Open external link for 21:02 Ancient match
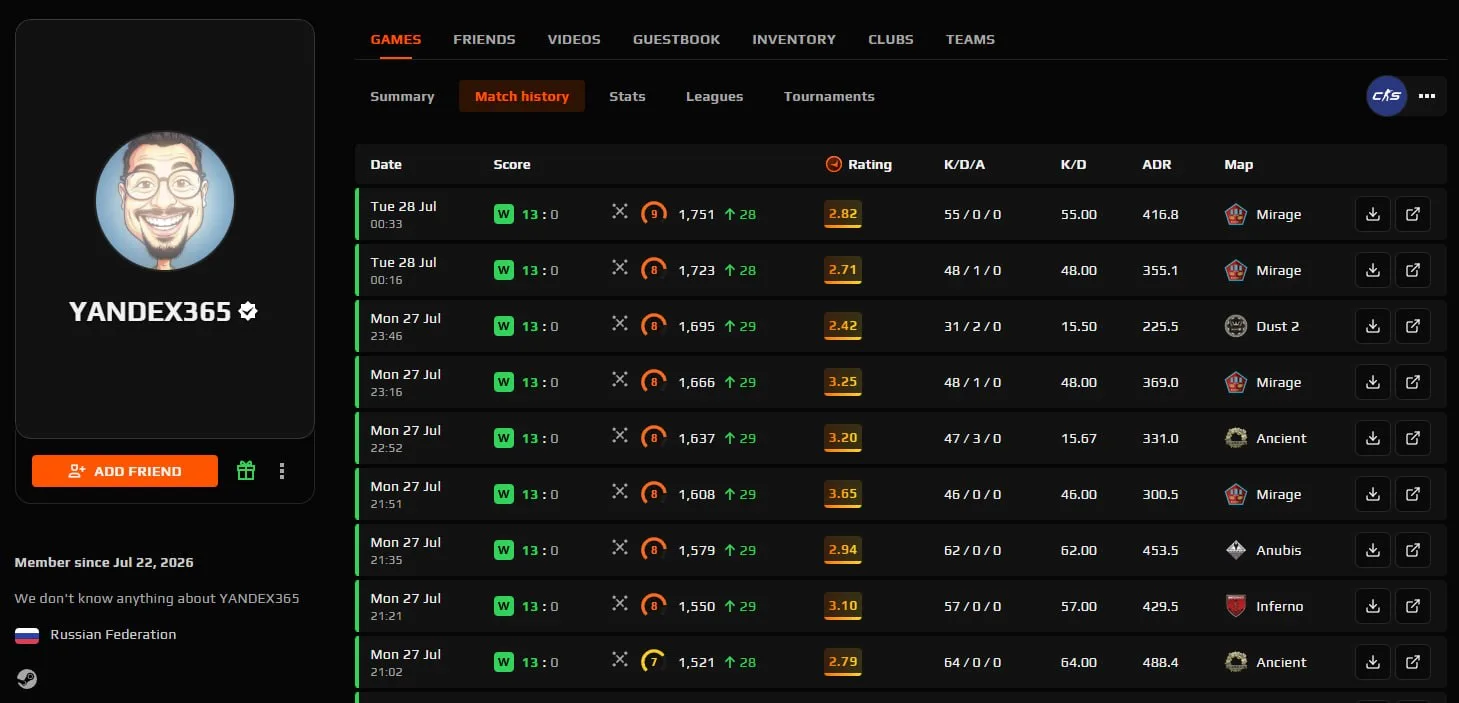The height and width of the screenshot is (703, 1459). click(1413, 662)
